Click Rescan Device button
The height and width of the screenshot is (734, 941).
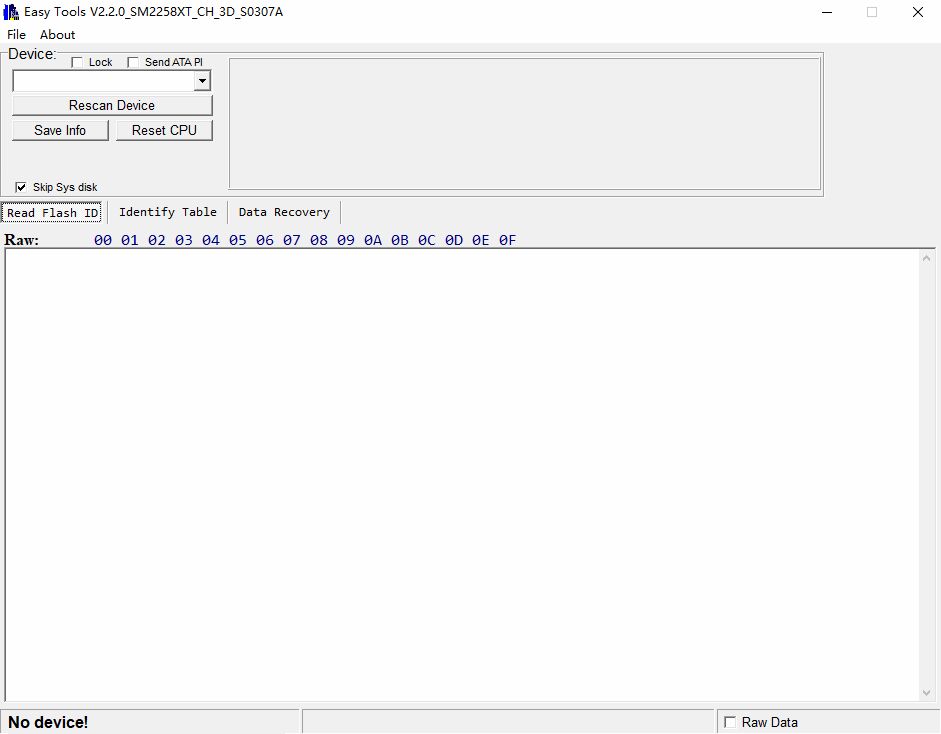coord(112,106)
